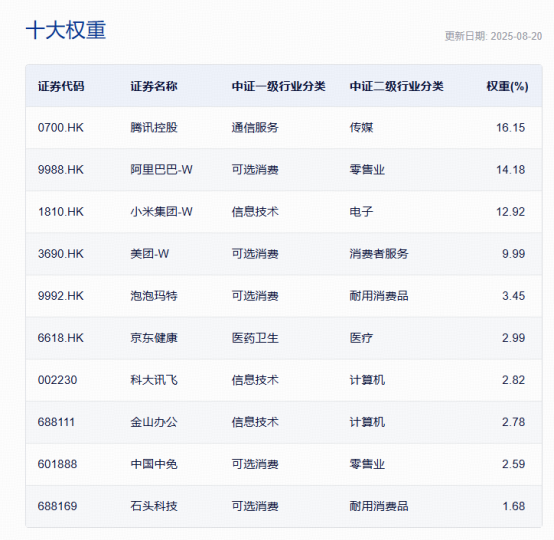This screenshot has width=554, height=540.
Task: Click the 消费者服务 industry cell
Action: pos(379,254)
